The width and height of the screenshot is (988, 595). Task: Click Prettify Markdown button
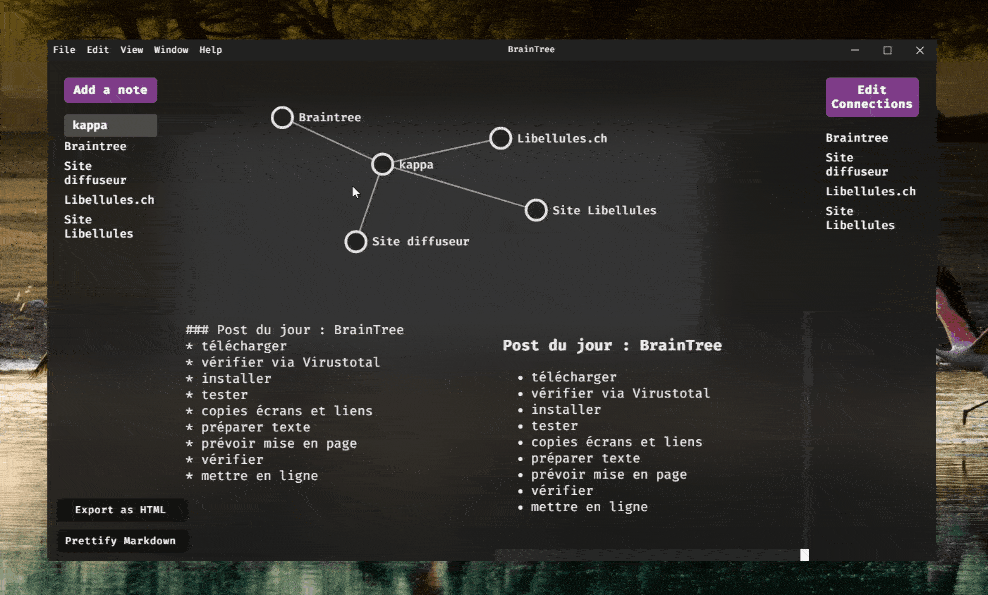click(120, 541)
